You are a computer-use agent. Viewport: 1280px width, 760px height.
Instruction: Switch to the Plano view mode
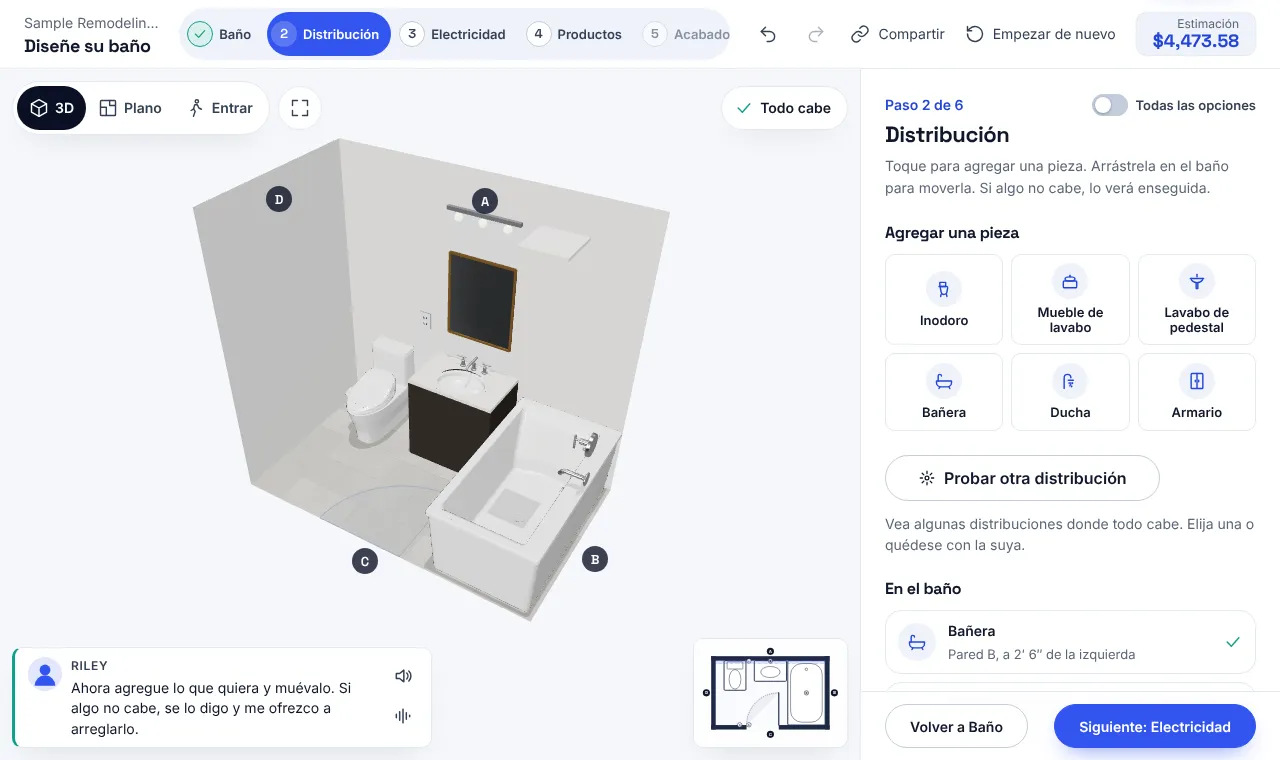pos(130,108)
